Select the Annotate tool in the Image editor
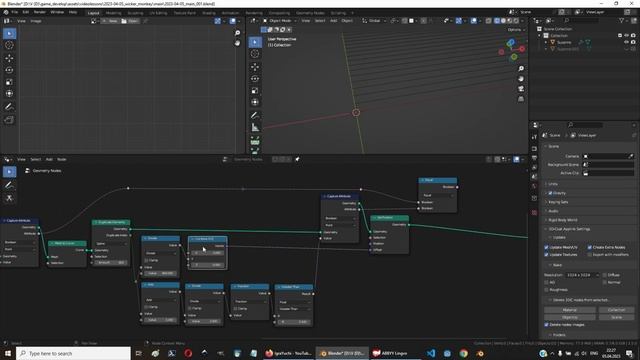The width and height of the screenshot is (640, 360). tap(9, 107)
